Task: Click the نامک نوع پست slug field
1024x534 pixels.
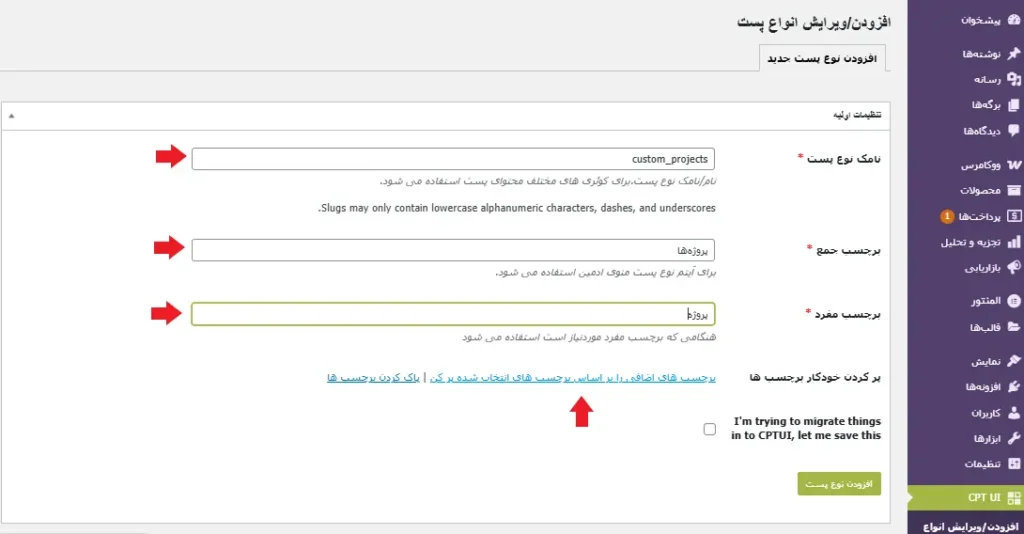Action: tap(453, 159)
